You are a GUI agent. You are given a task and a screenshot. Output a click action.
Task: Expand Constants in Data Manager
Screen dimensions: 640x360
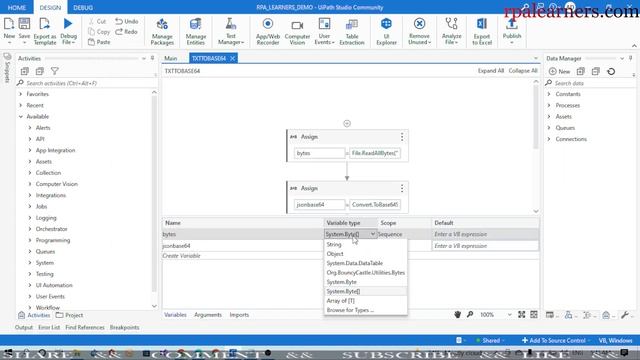click(x=549, y=94)
